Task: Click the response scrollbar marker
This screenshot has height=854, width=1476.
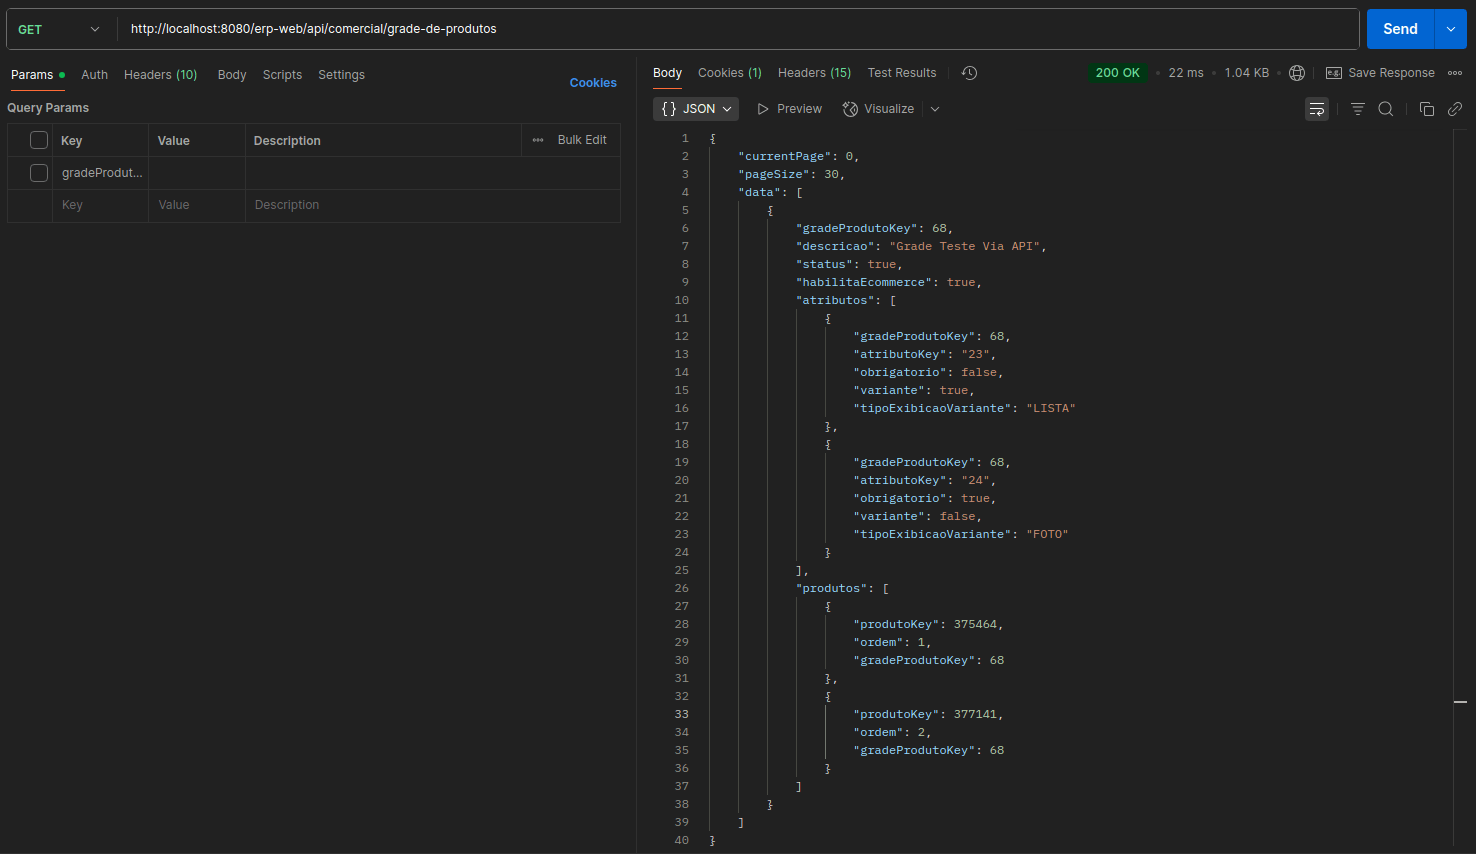Action: pos(1460,702)
